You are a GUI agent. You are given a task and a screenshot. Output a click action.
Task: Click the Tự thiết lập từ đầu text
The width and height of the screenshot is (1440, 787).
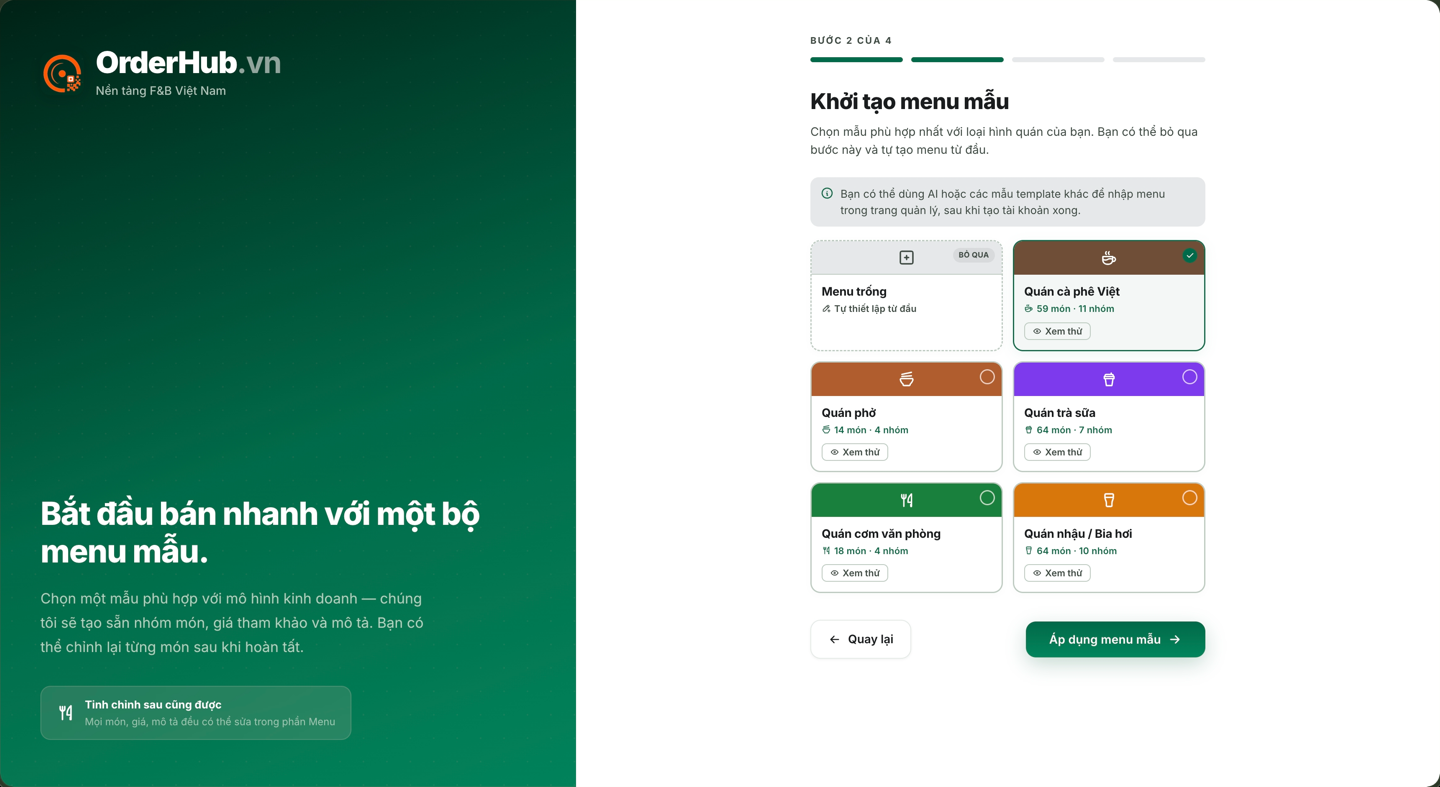click(875, 309)
